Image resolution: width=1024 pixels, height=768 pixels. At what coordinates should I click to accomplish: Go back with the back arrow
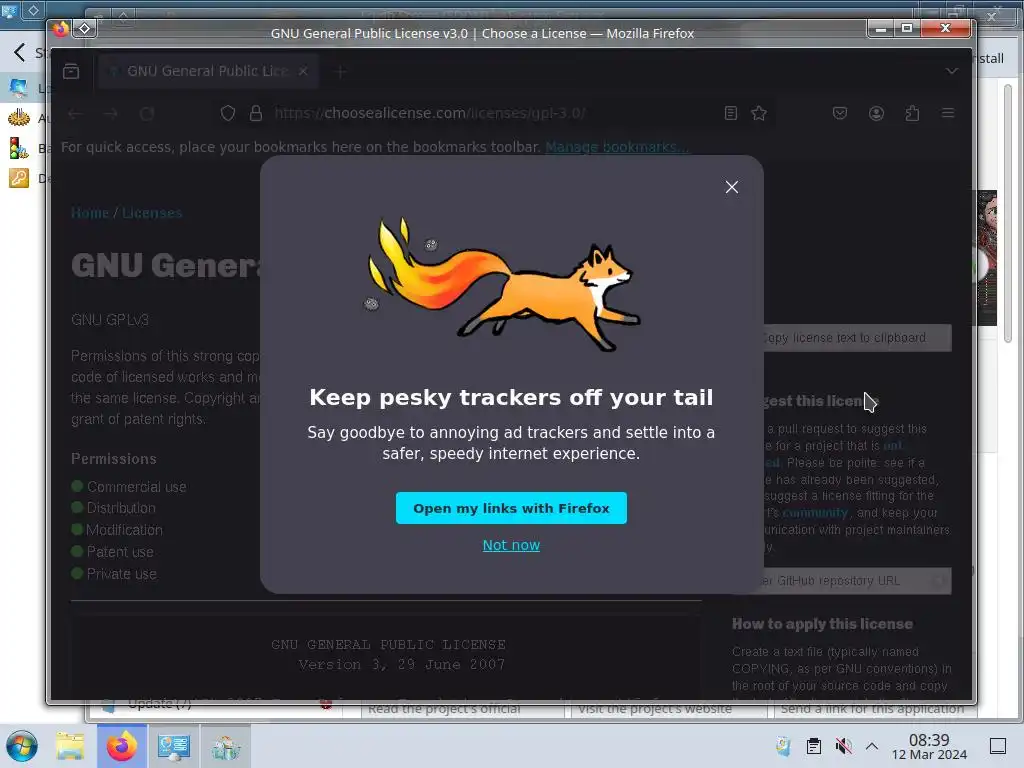point(75,114)
